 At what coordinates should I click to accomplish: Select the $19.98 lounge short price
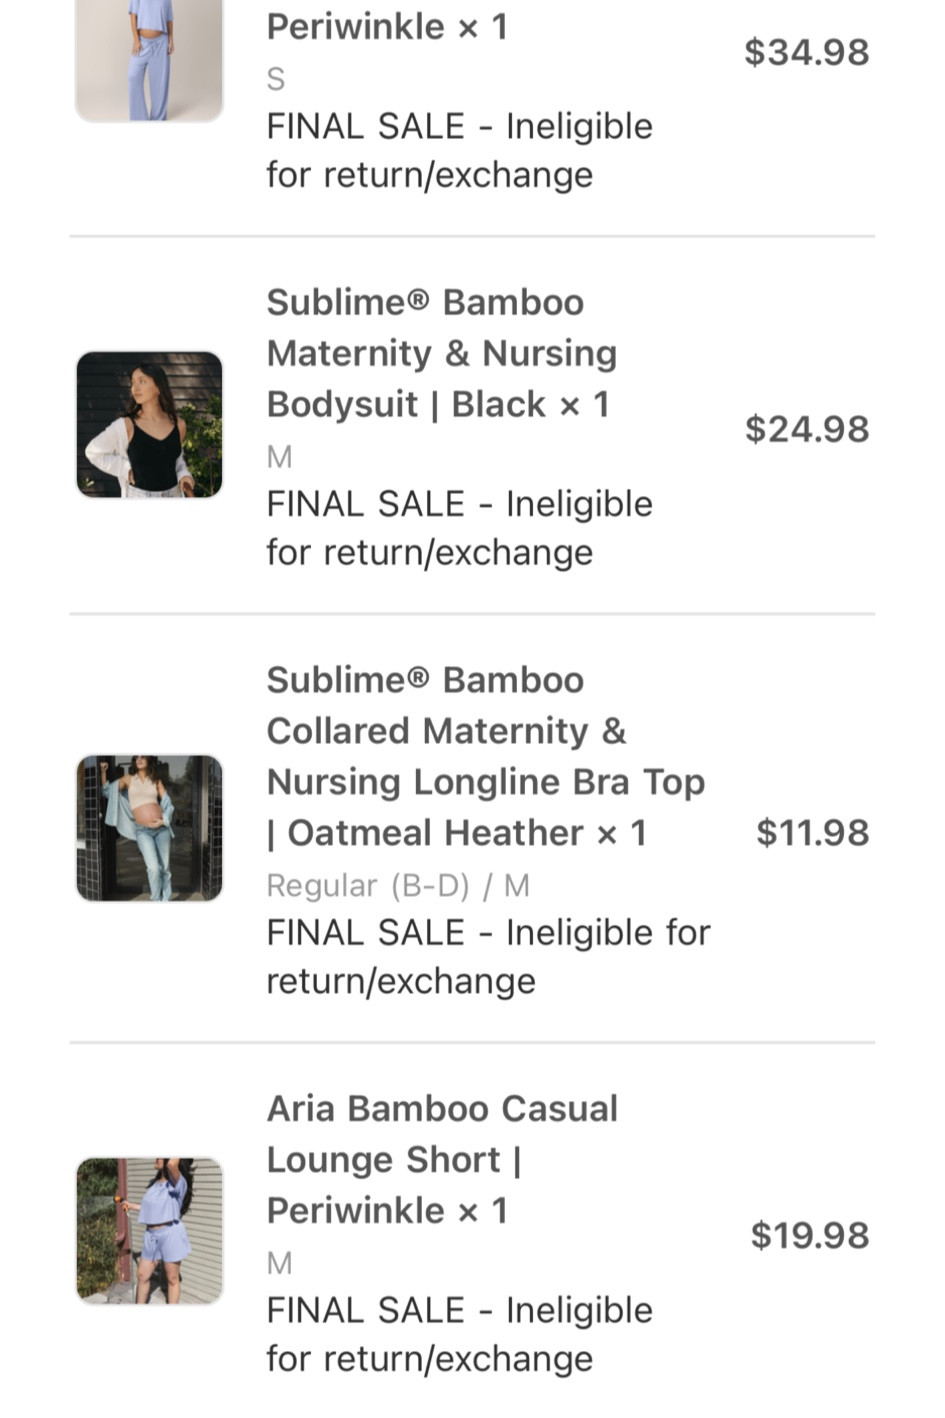(x=809, y=1235)
